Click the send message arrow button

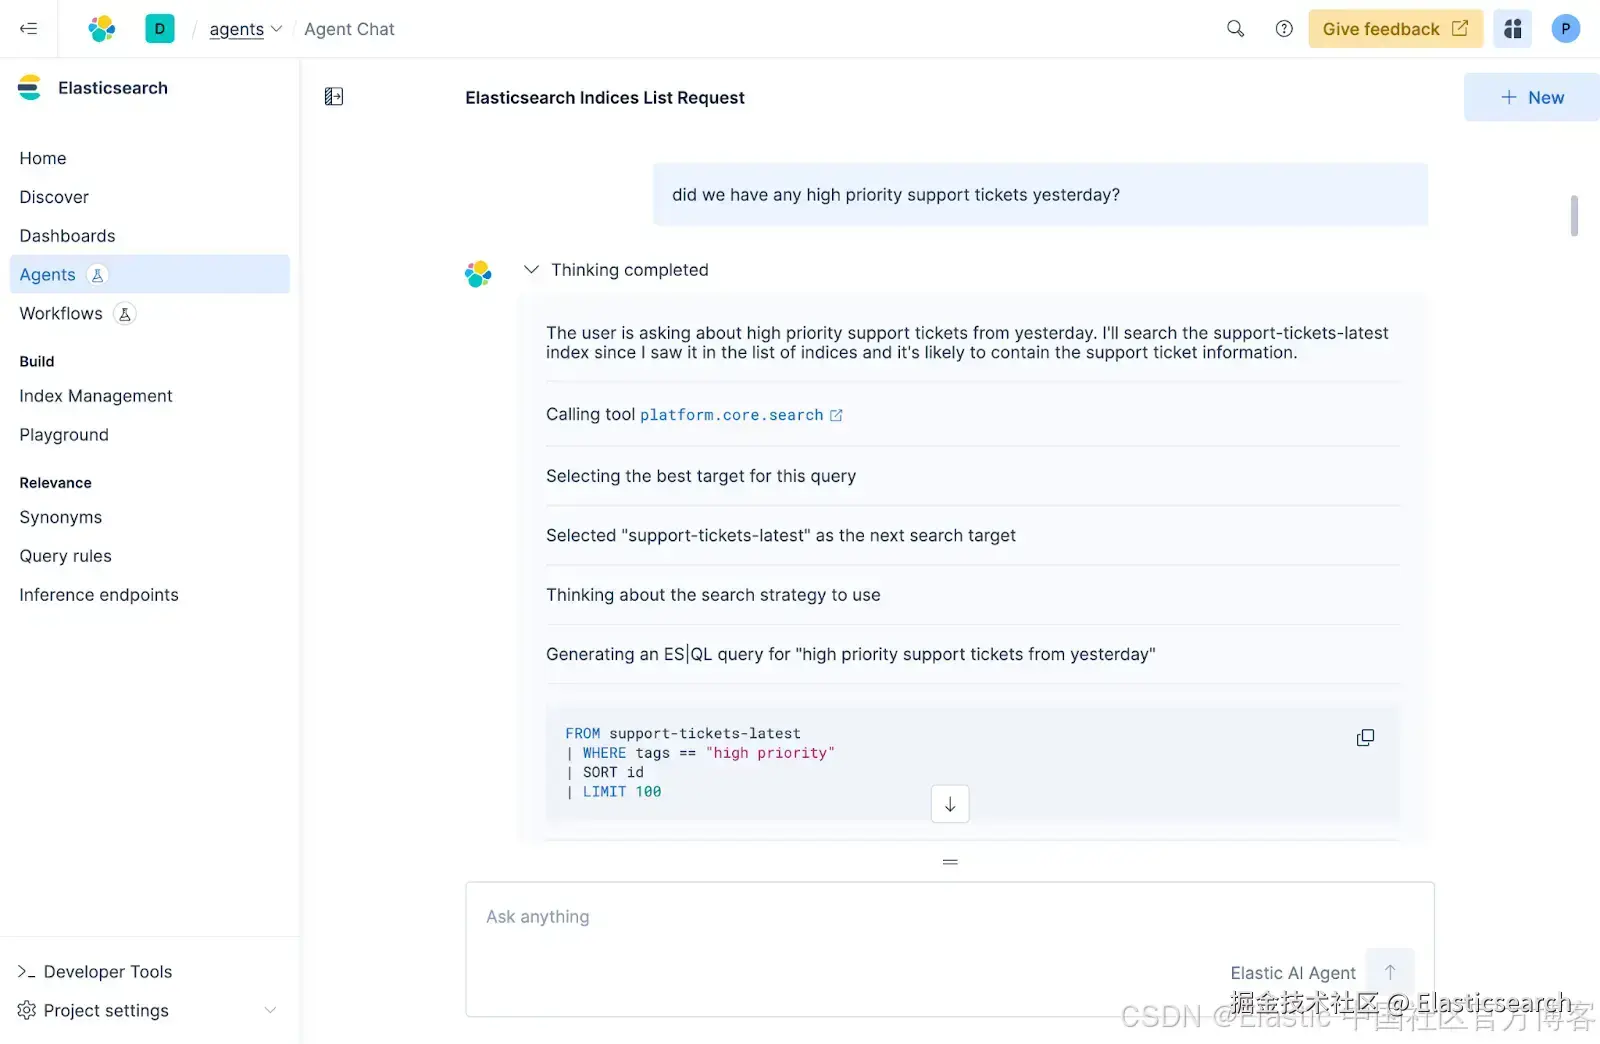[x=1390, y=972]
